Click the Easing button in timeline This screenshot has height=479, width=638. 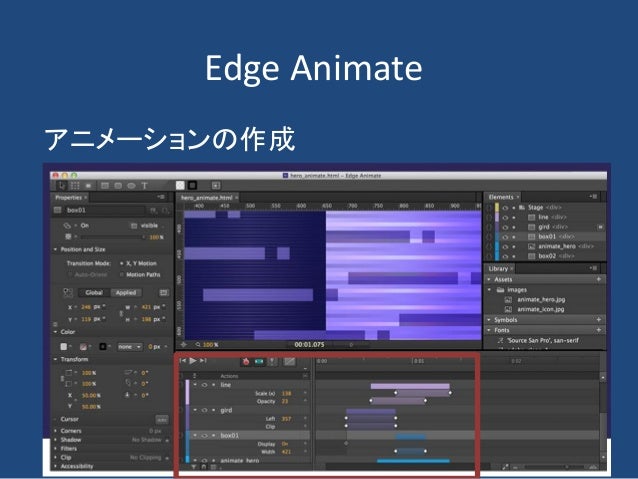coord(289,361)
